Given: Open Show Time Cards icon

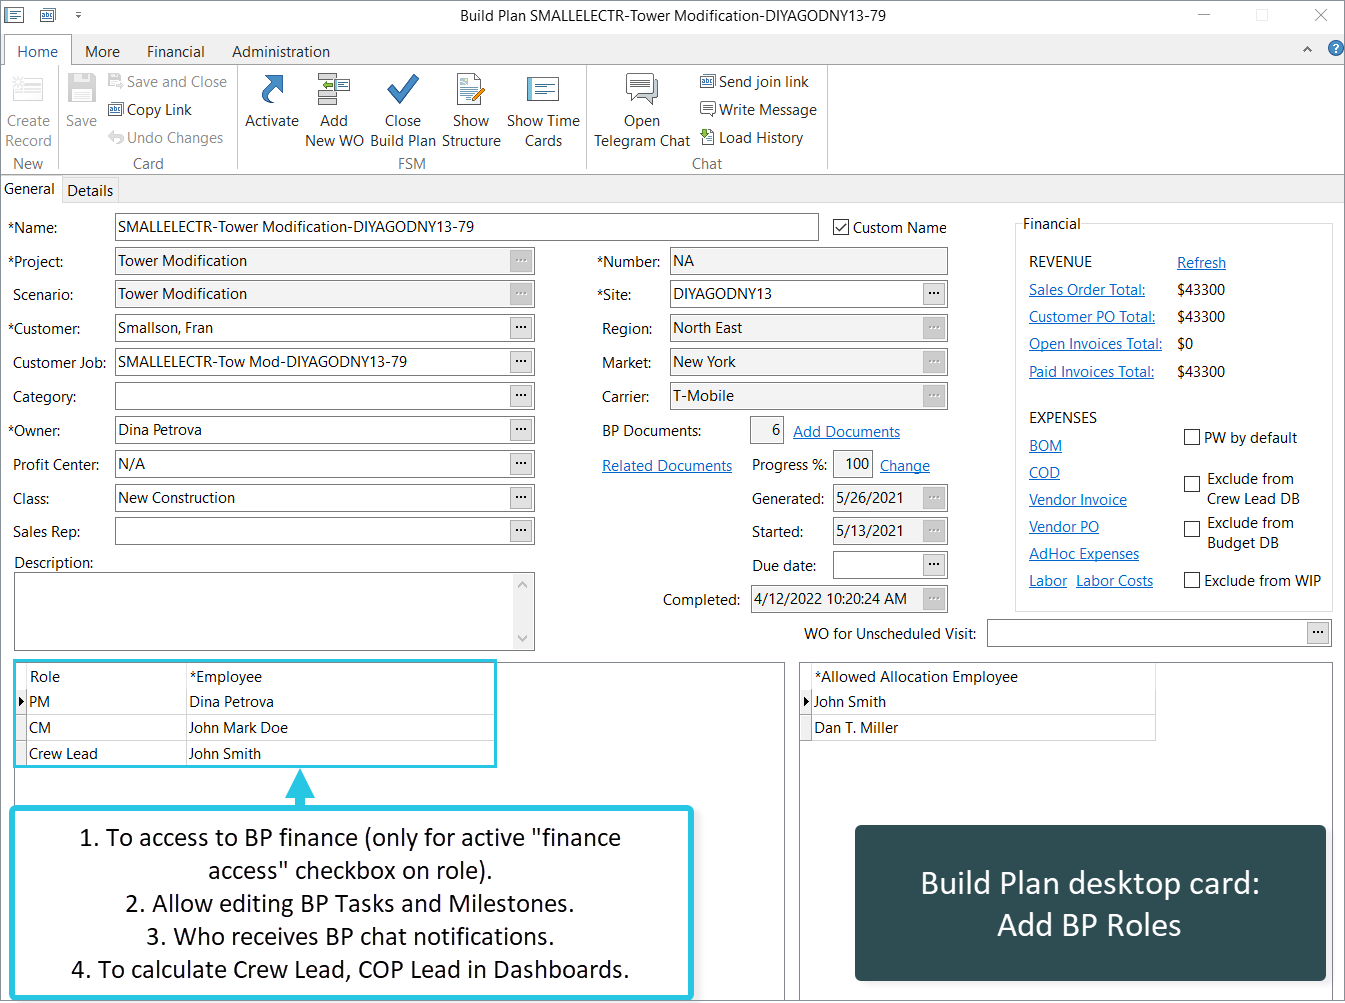Looking at the screenshot, I should tap(543, 90).
